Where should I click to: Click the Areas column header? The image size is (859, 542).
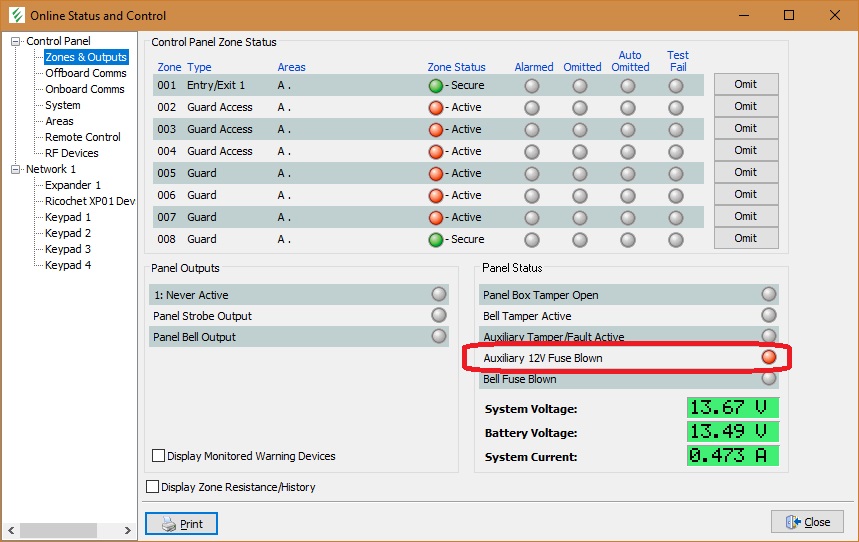pyautogui.click(x=291, y=67)
